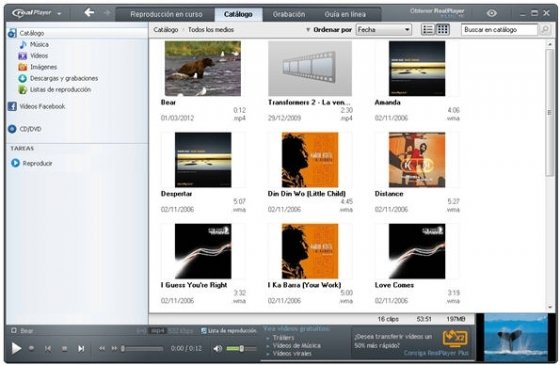The image size is (560, 365).
Task: Click the catalog scroll down arrow
Action: click(549, 307)
